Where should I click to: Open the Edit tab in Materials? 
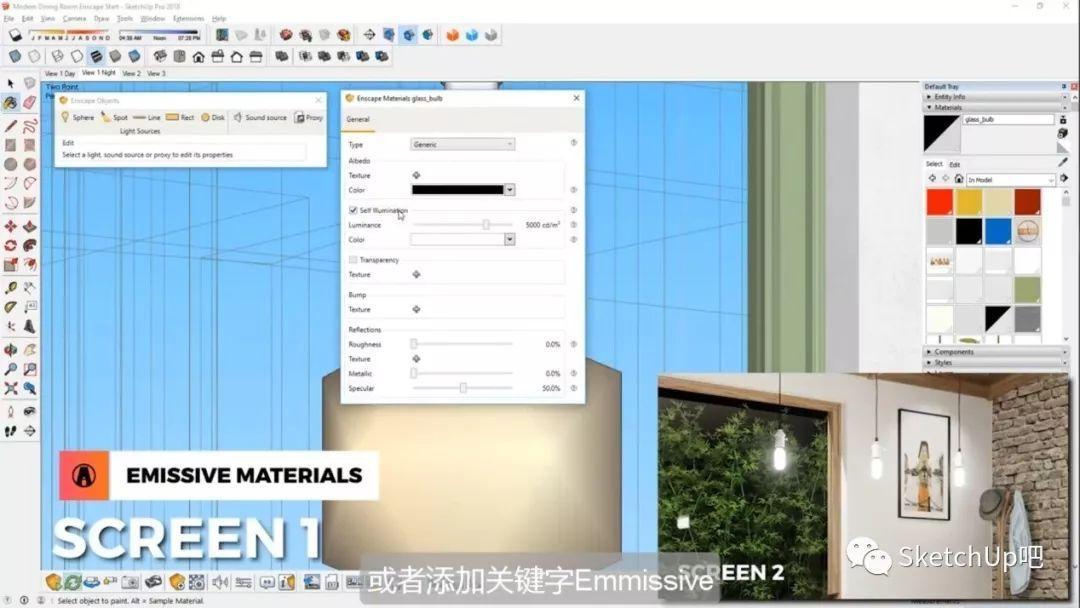point(955,165)
